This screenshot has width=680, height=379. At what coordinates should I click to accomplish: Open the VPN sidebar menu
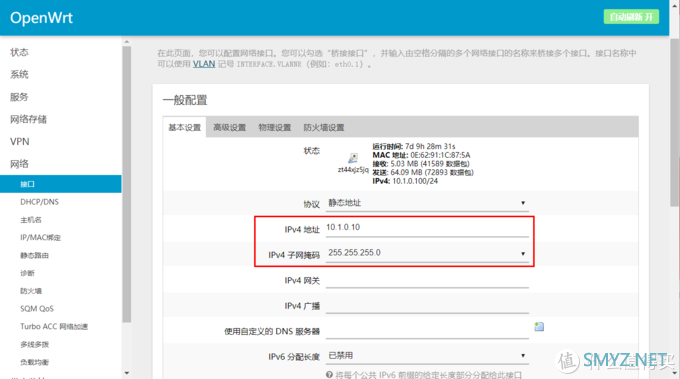point(20,142)
